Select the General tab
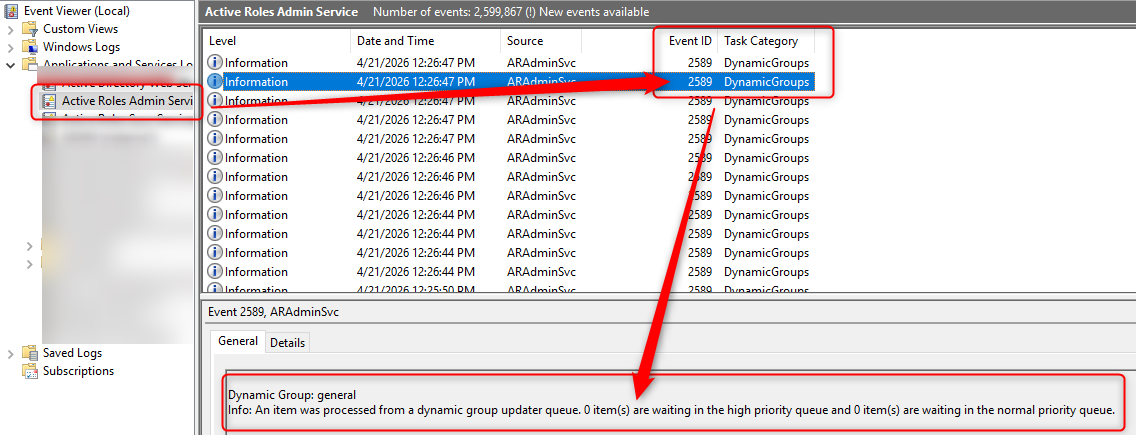 coord(238,341)
